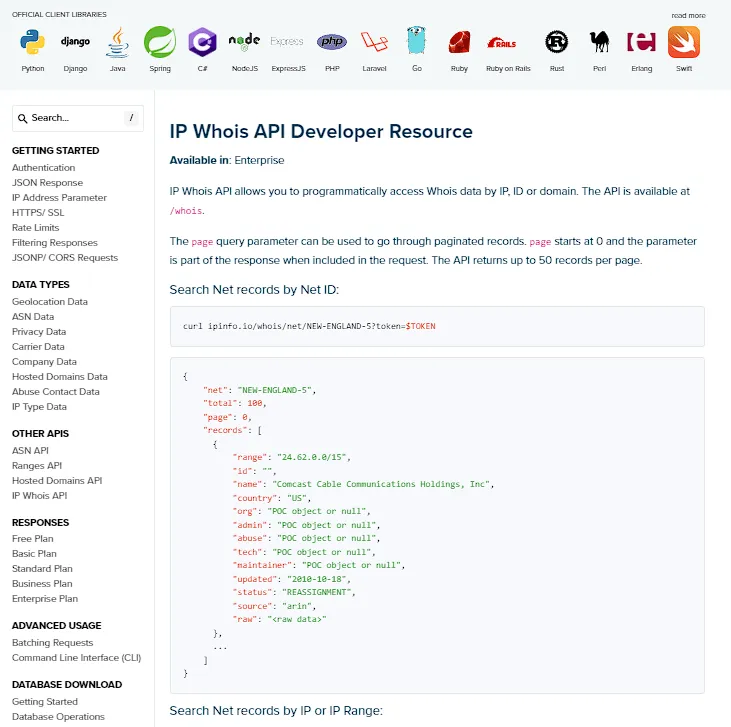731x727 pixels.
Task: Go to ASN Data page
Action: coord(33,316)
